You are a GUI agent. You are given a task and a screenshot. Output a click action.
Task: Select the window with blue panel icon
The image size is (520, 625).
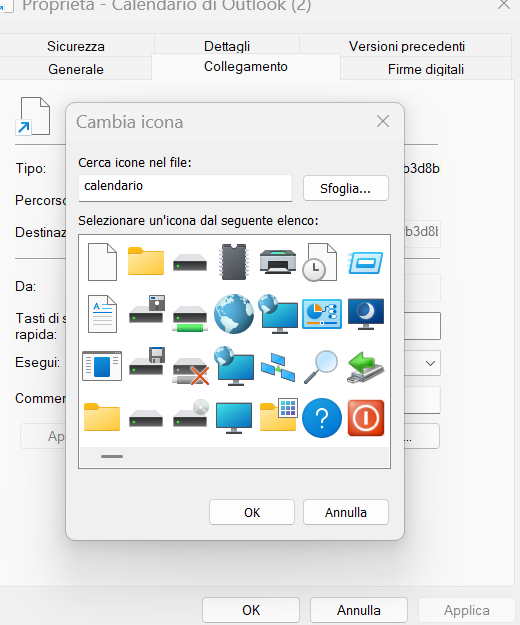(102, 366)
